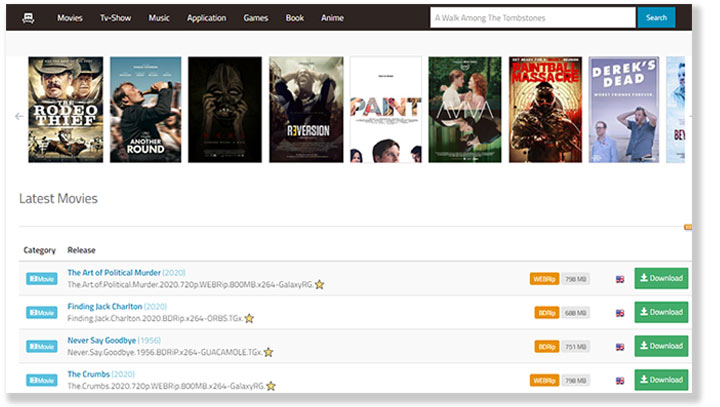Open the Reversion poster
Screen dimensions: 720x407
click(306, 109)
